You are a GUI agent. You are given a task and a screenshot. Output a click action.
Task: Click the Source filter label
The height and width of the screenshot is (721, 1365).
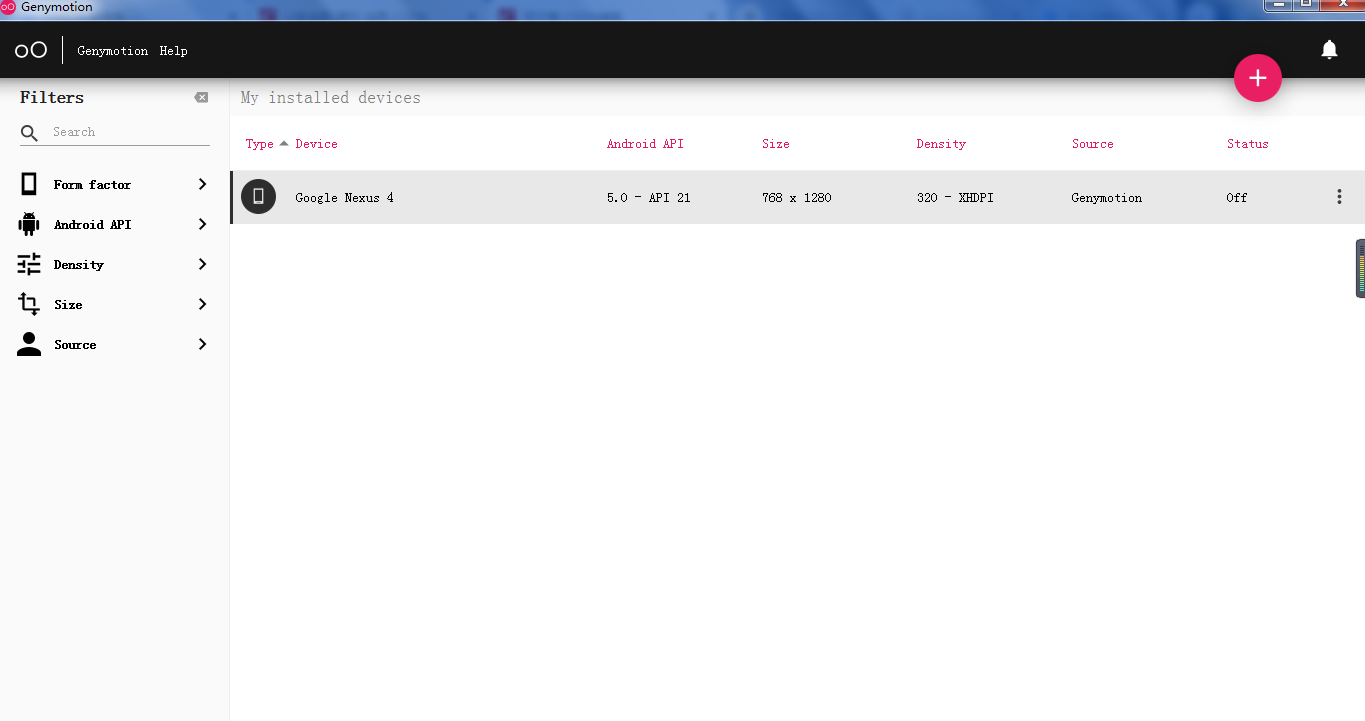75,345
